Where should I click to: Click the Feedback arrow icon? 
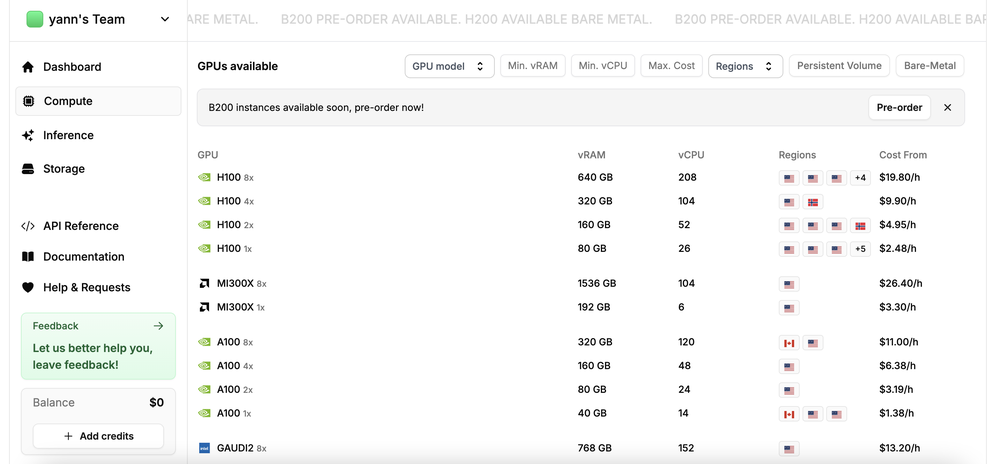click(x=158, y=326)
